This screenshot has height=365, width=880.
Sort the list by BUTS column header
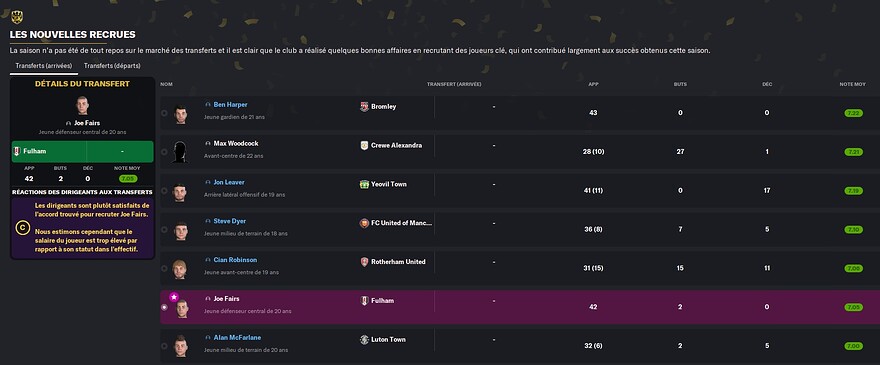tap(680, 84)
